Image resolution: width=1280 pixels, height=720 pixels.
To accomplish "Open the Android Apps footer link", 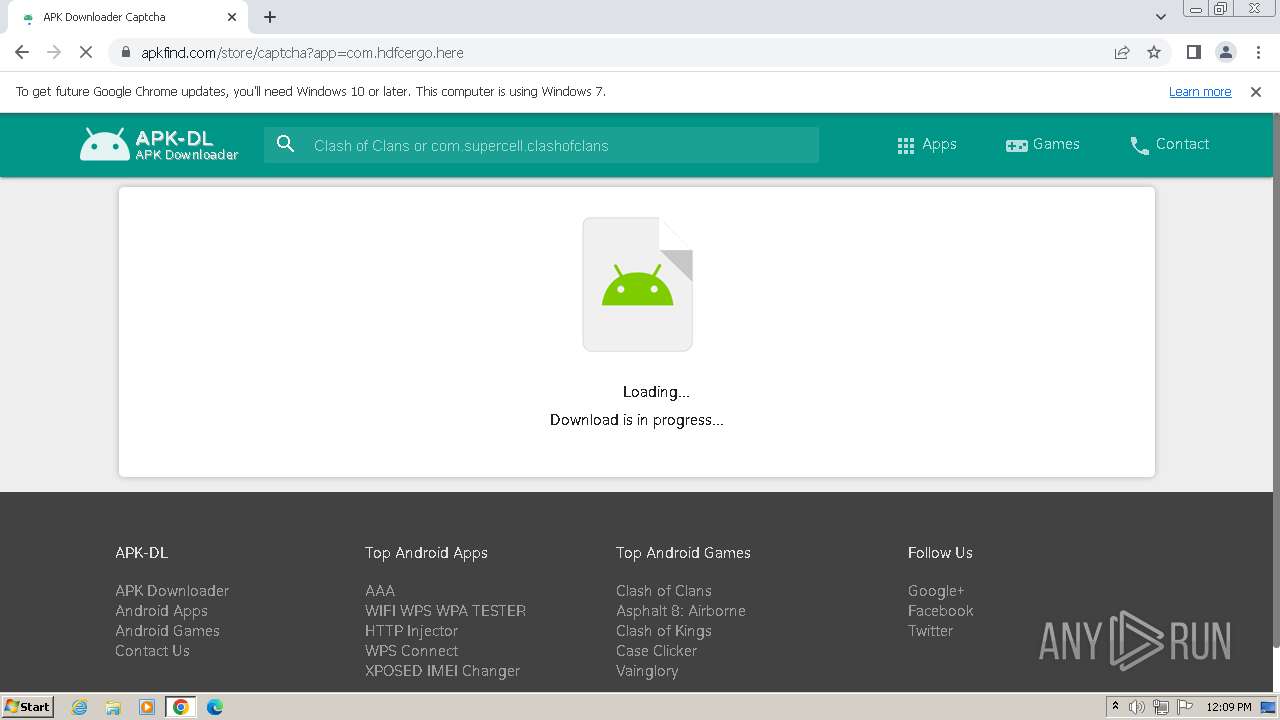I will 161,611.
